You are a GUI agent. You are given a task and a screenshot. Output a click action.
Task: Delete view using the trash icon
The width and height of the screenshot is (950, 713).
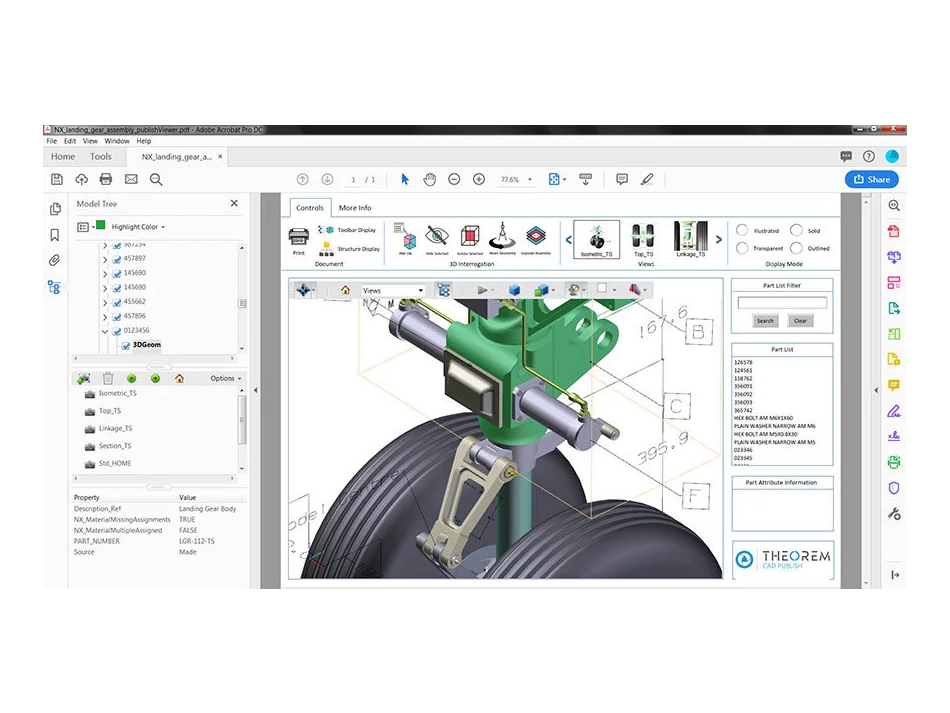108,378
